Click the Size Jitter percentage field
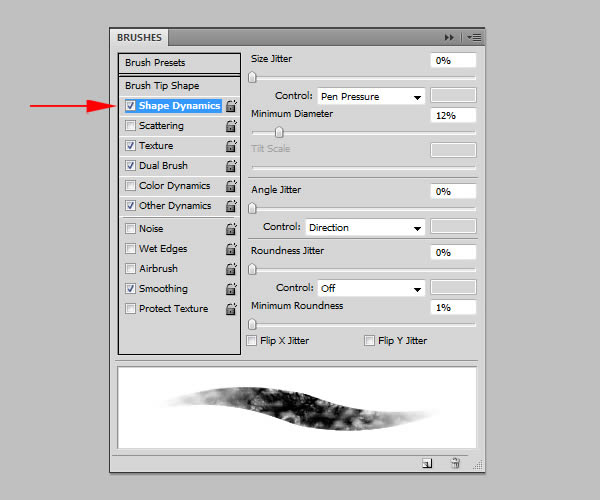 tap(453, 60)
